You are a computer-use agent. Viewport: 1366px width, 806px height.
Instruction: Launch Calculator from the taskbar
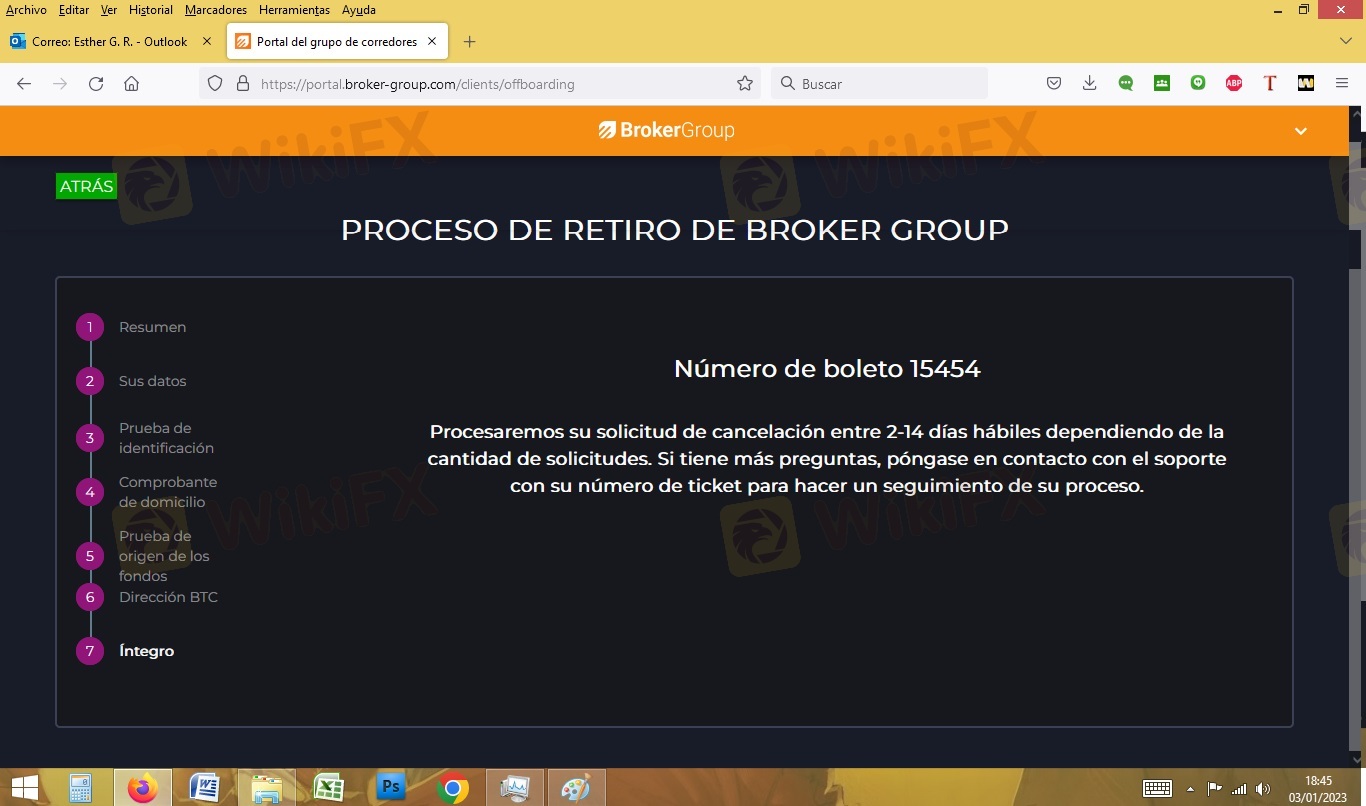click(x=81, y=788)
